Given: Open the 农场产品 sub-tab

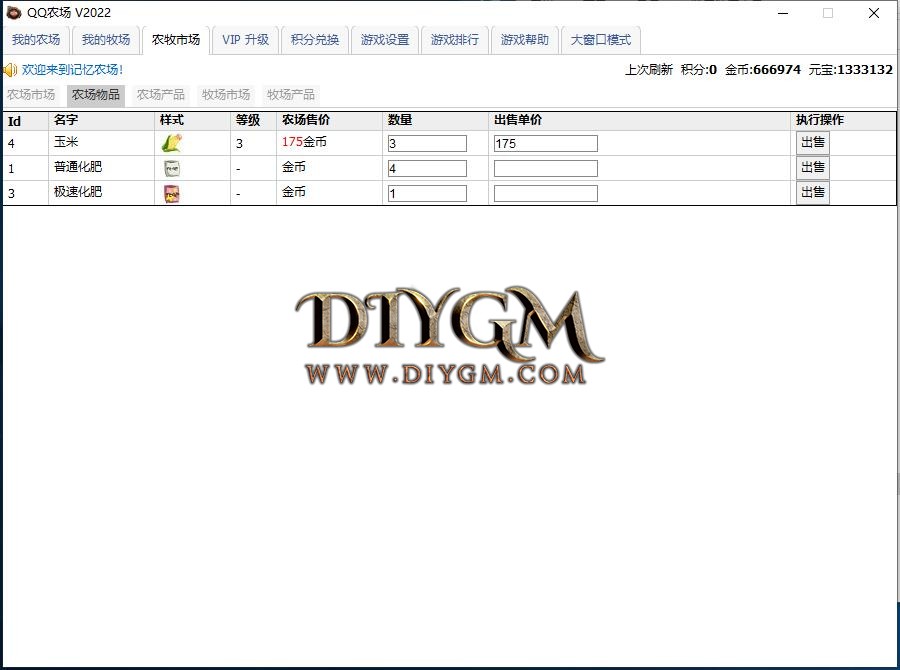Looking at the screenshot, I should coord(161,95).
